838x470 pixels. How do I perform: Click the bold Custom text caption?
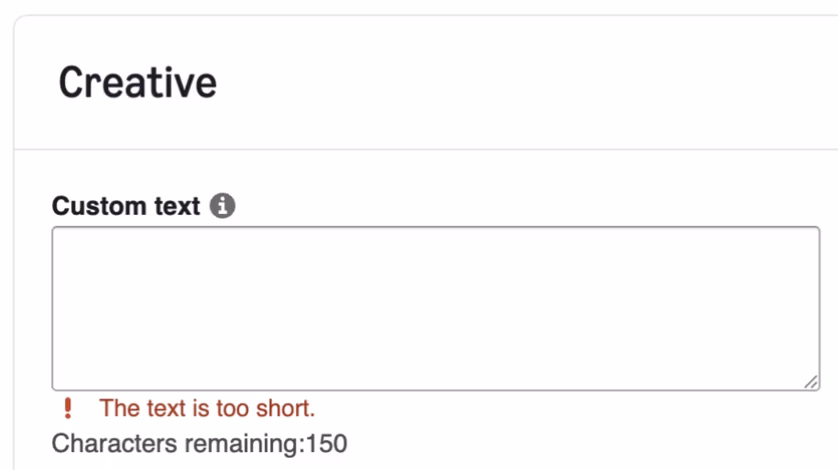(126, 207)
